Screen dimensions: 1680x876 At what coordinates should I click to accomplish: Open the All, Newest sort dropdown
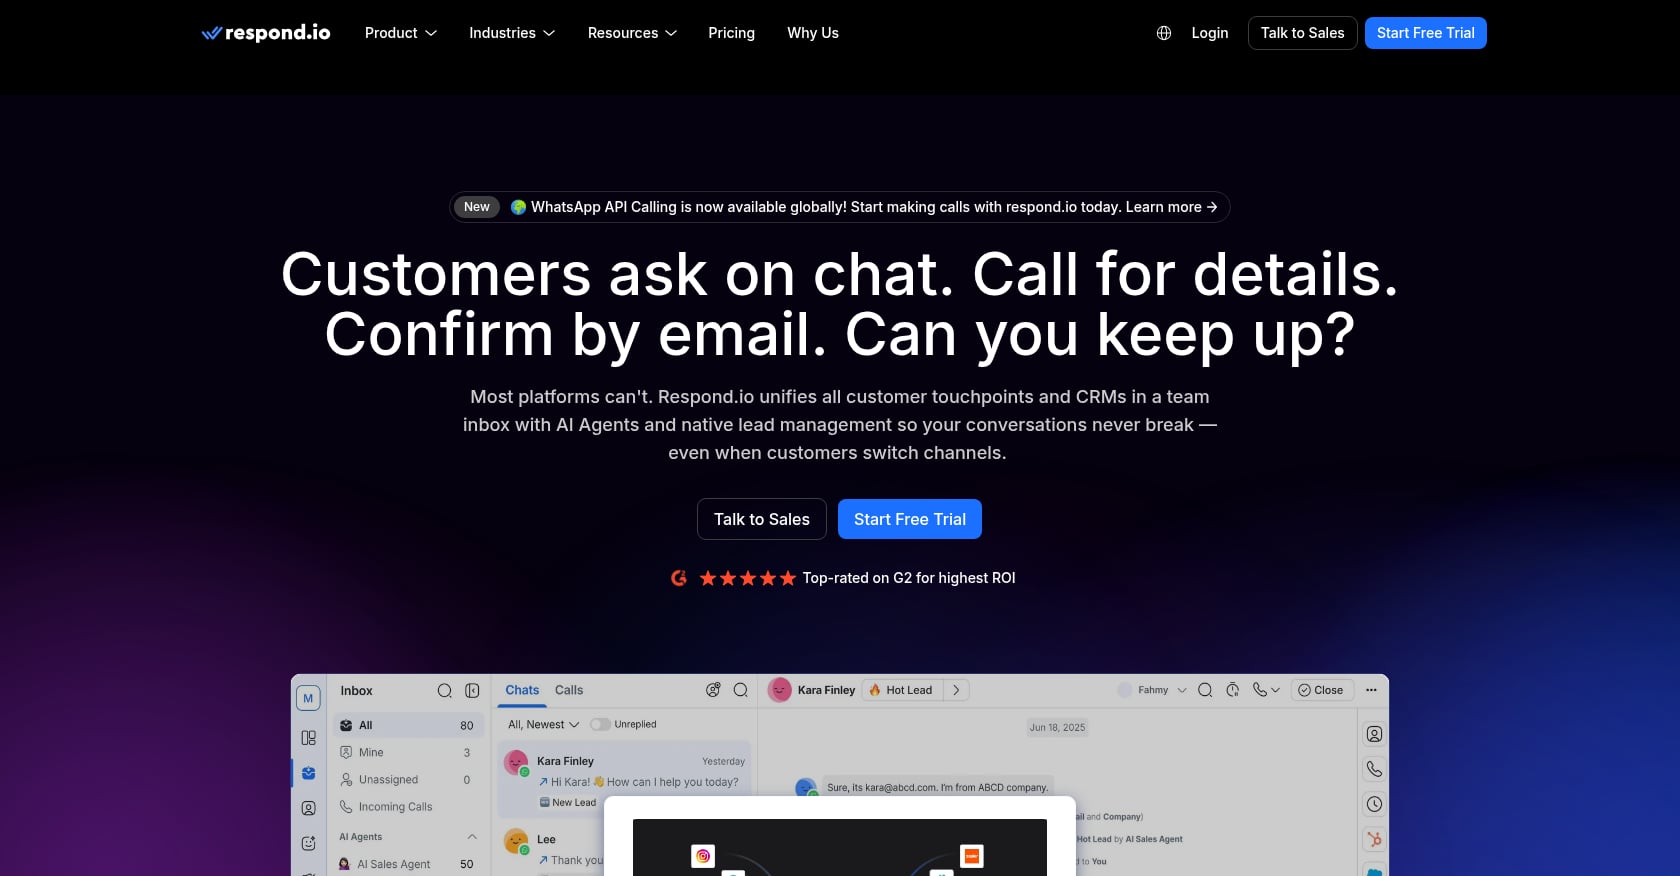544,724
